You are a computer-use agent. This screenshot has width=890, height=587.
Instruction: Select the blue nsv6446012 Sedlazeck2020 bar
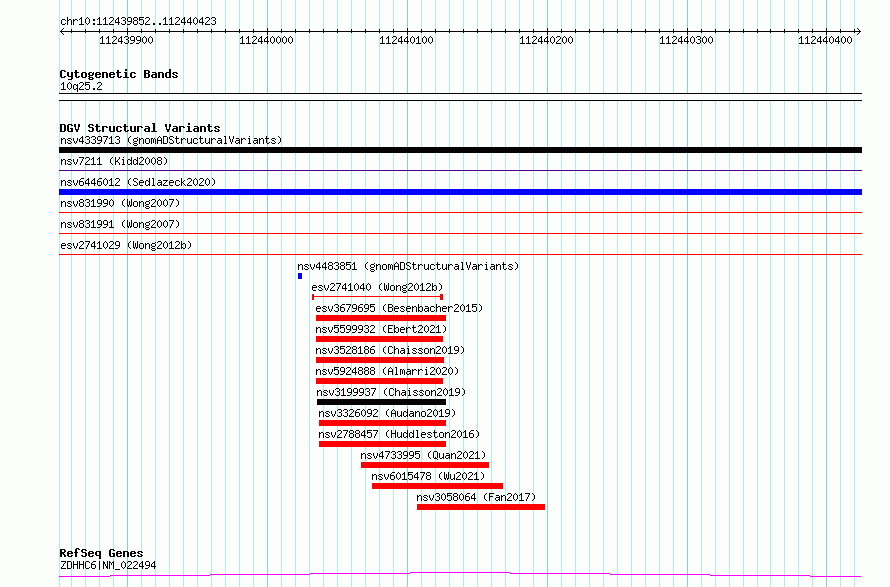460,192
